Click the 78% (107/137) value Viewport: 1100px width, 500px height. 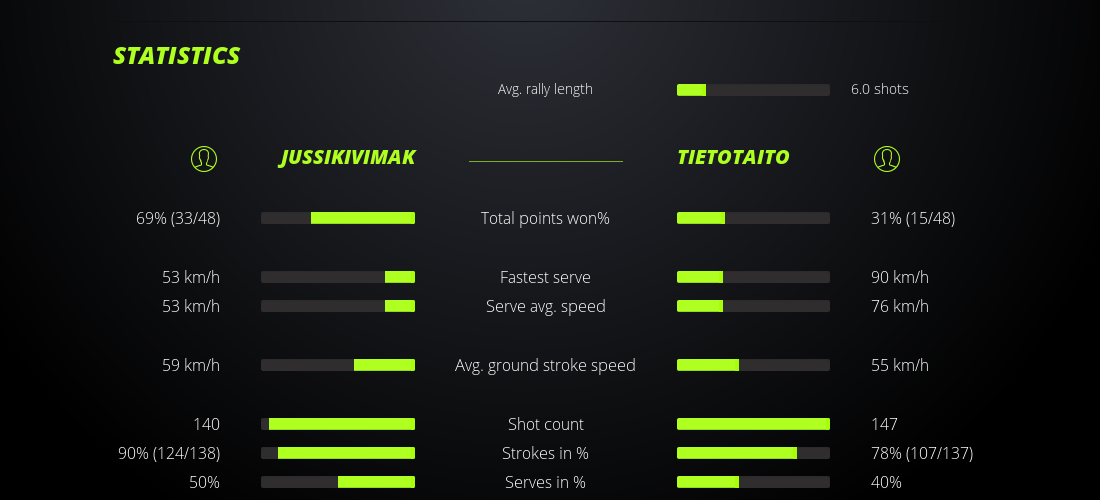(x=921, y=453)
